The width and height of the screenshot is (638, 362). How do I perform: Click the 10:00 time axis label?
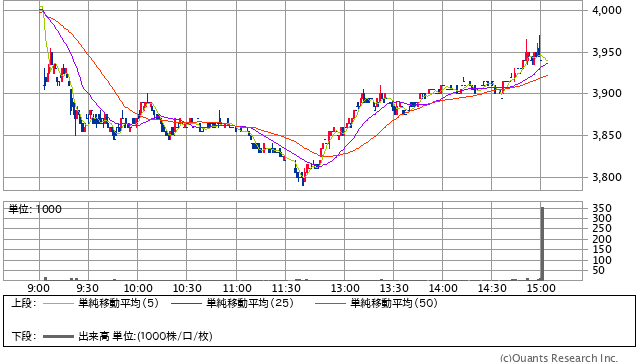138,288
